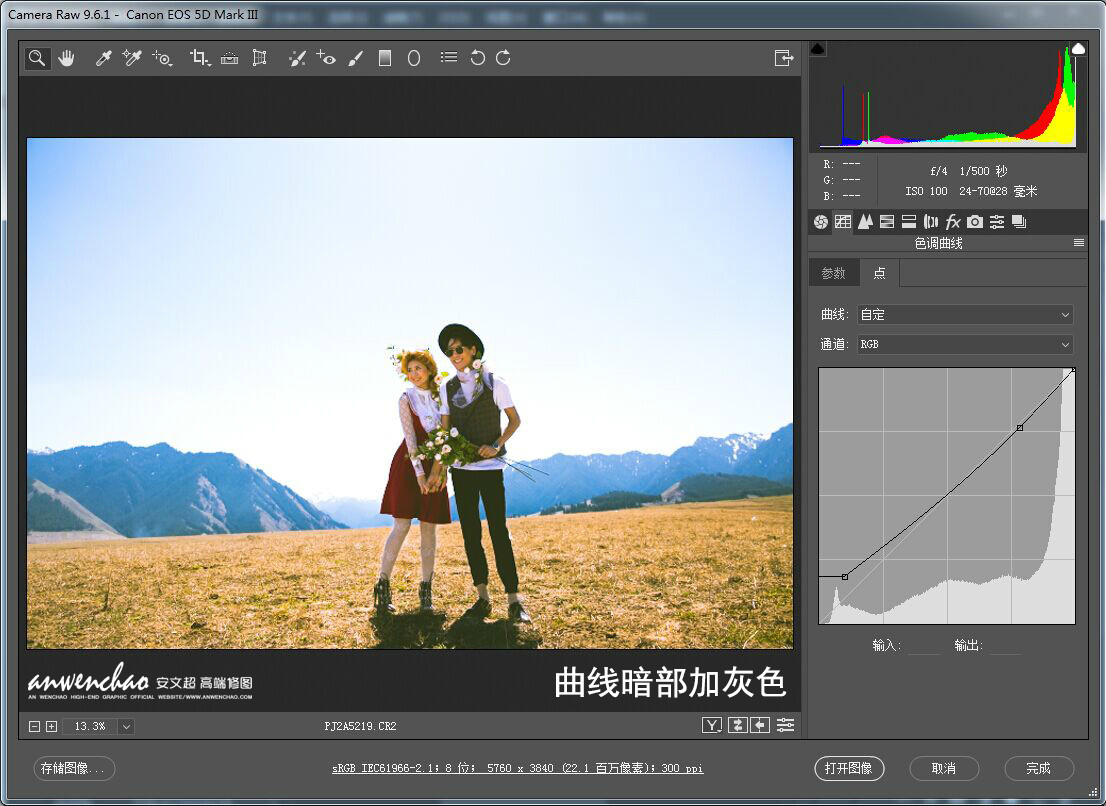Switch to the 点 curve tab
Image resolution: width=1106 pixels, height=806 pixels.
[880, 273]
